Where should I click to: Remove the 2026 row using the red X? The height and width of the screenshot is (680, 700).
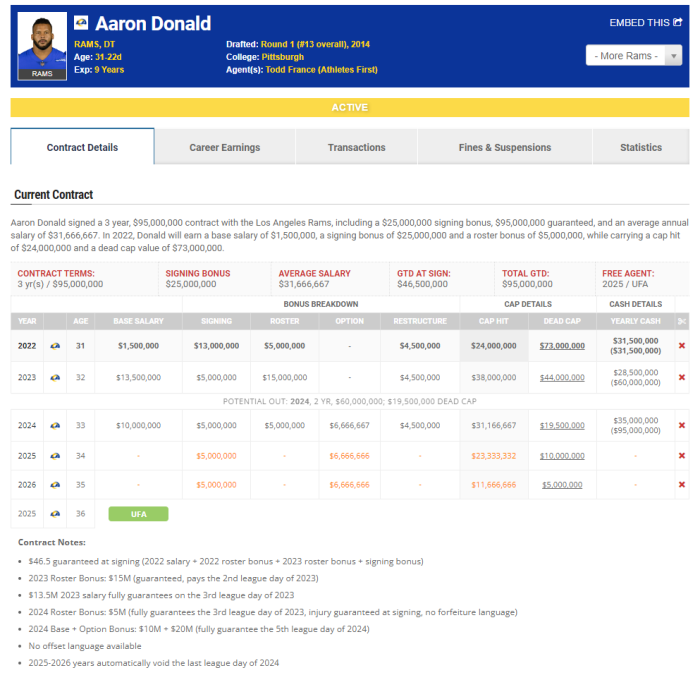point(682,484)
